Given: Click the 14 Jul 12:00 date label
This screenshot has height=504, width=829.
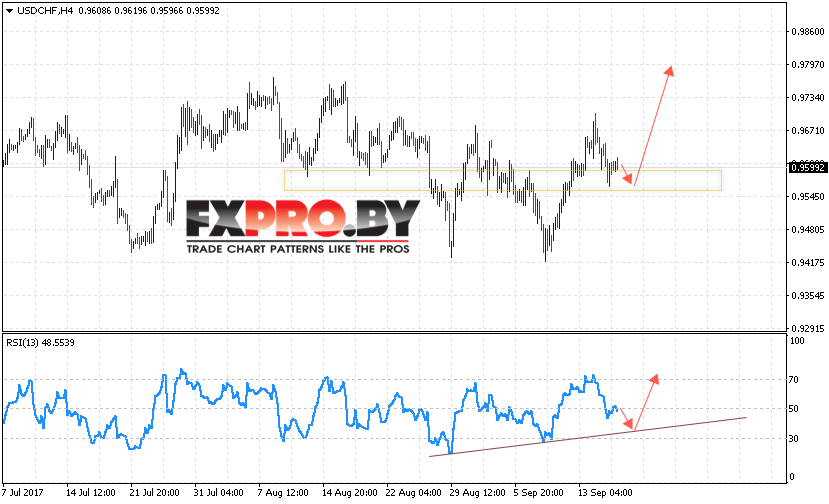Looking at the screenshot, I should coord(90,493).
